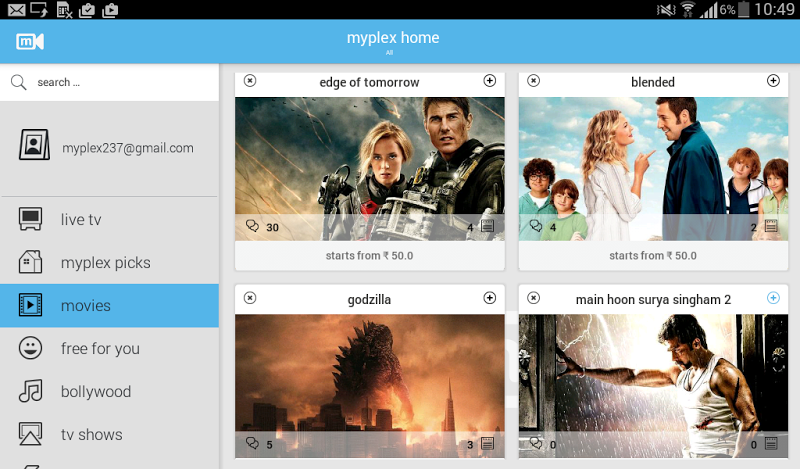Viewport: 800px width, 469px height.
Task: Open the email notification icon in status bar
Action: 16,10
